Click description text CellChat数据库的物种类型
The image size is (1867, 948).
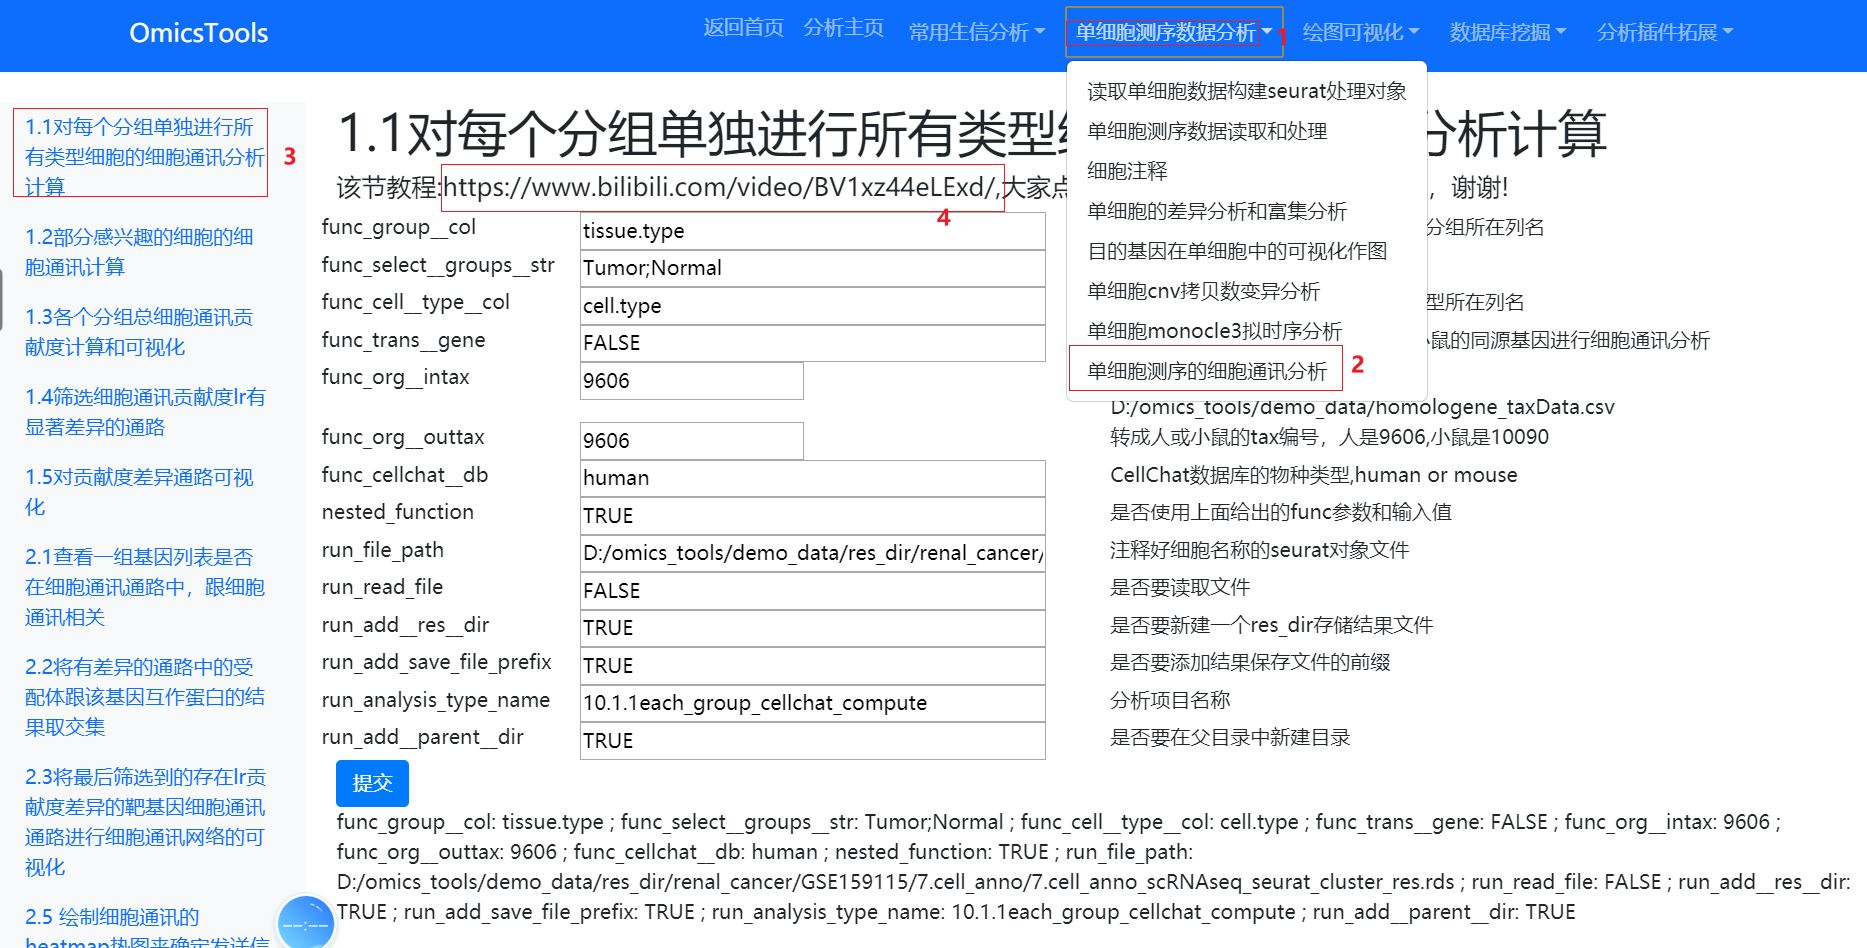click(1313, 475)
